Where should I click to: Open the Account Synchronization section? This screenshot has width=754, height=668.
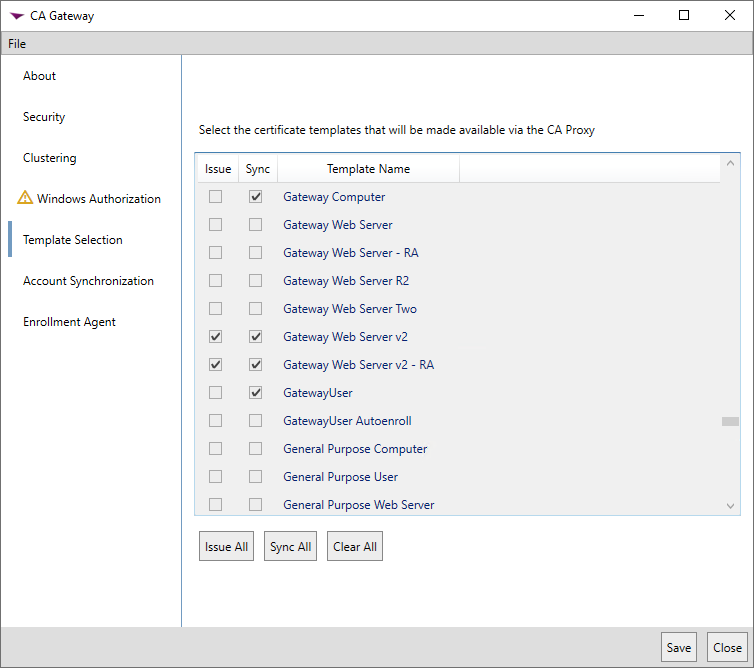click(x=89, y=281)
